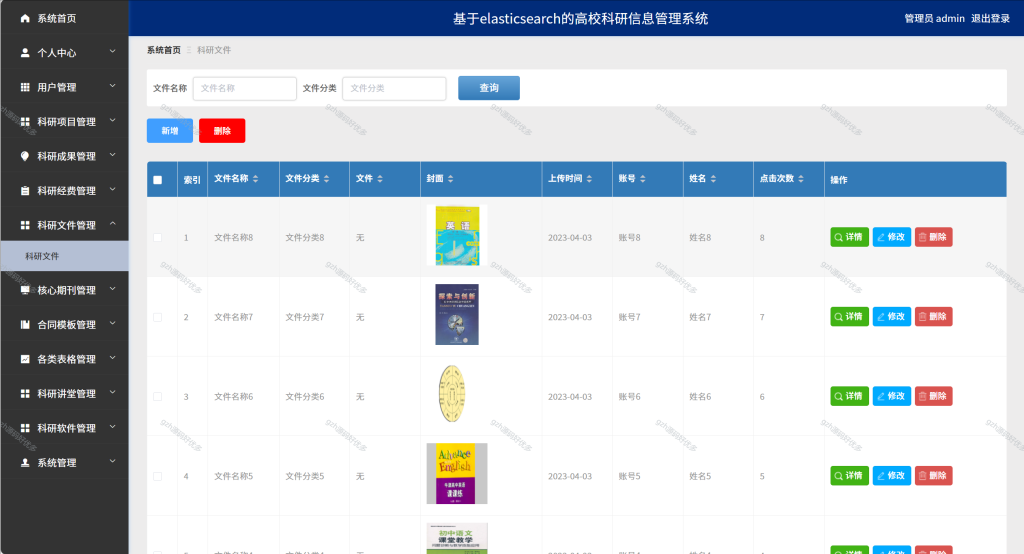1024x554 pixels.
Task: Click 删除 for 文件名称6 row
Action: (933, 397)
